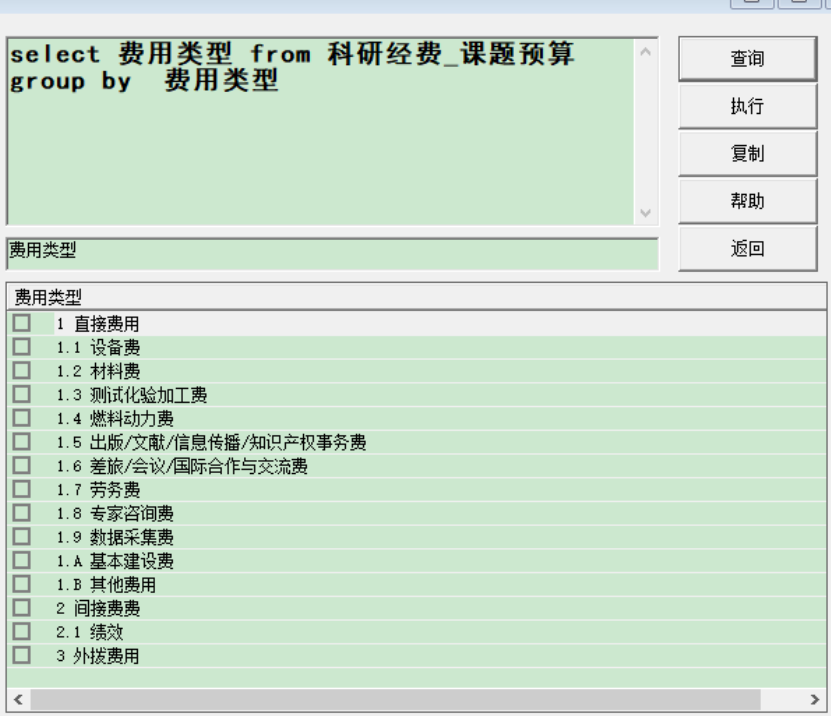Select row text 1.8 专家咨询费
831x716 pixels.
click(x=114, y=514)
